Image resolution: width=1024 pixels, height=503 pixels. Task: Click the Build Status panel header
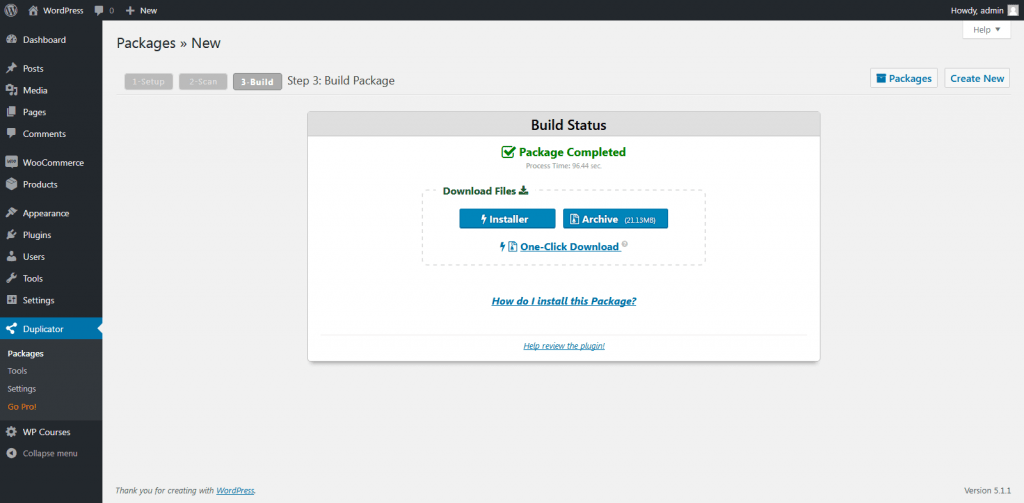click(x=564, y=124)
